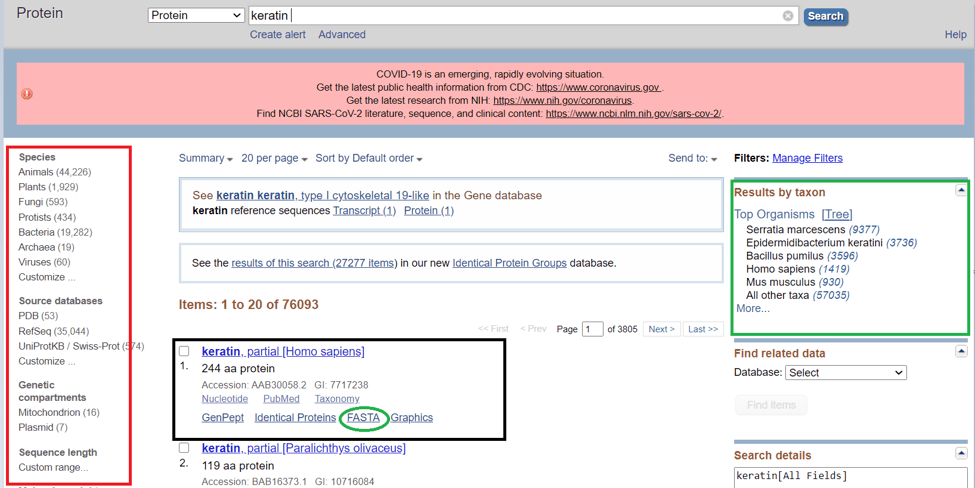
Task: Click the page number input field
Action: (592, 329)
